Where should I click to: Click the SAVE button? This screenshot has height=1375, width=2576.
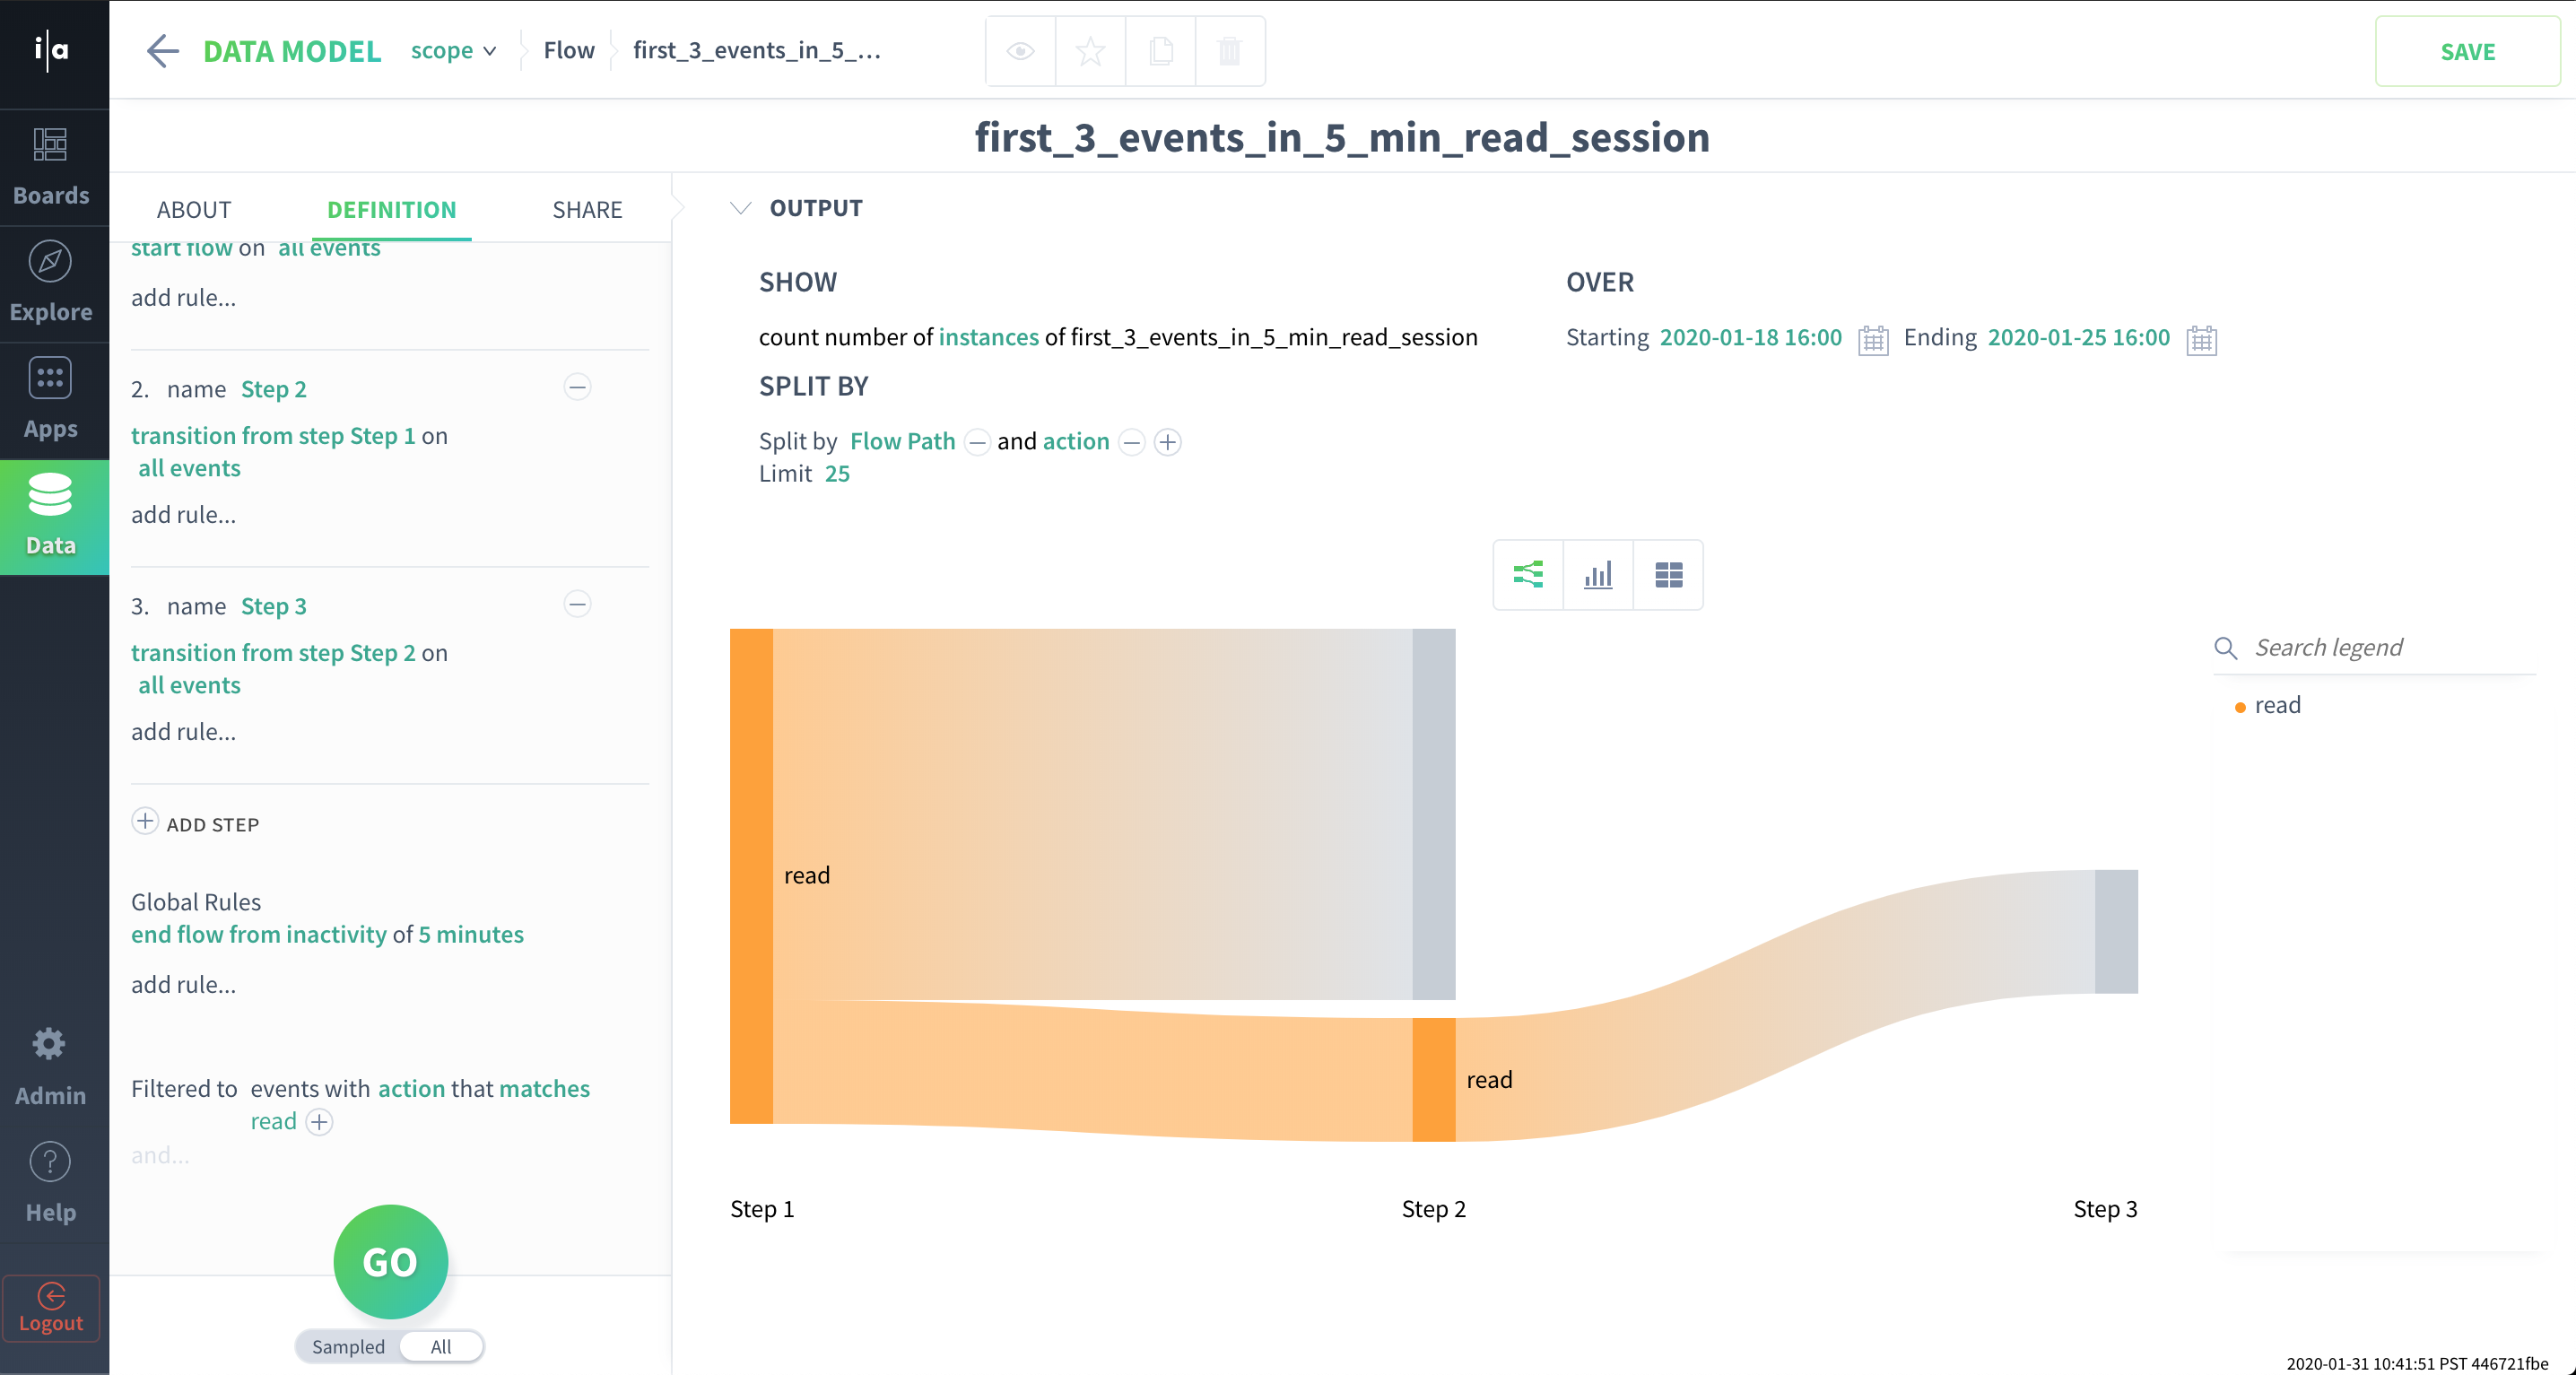tap(2467, 51)
